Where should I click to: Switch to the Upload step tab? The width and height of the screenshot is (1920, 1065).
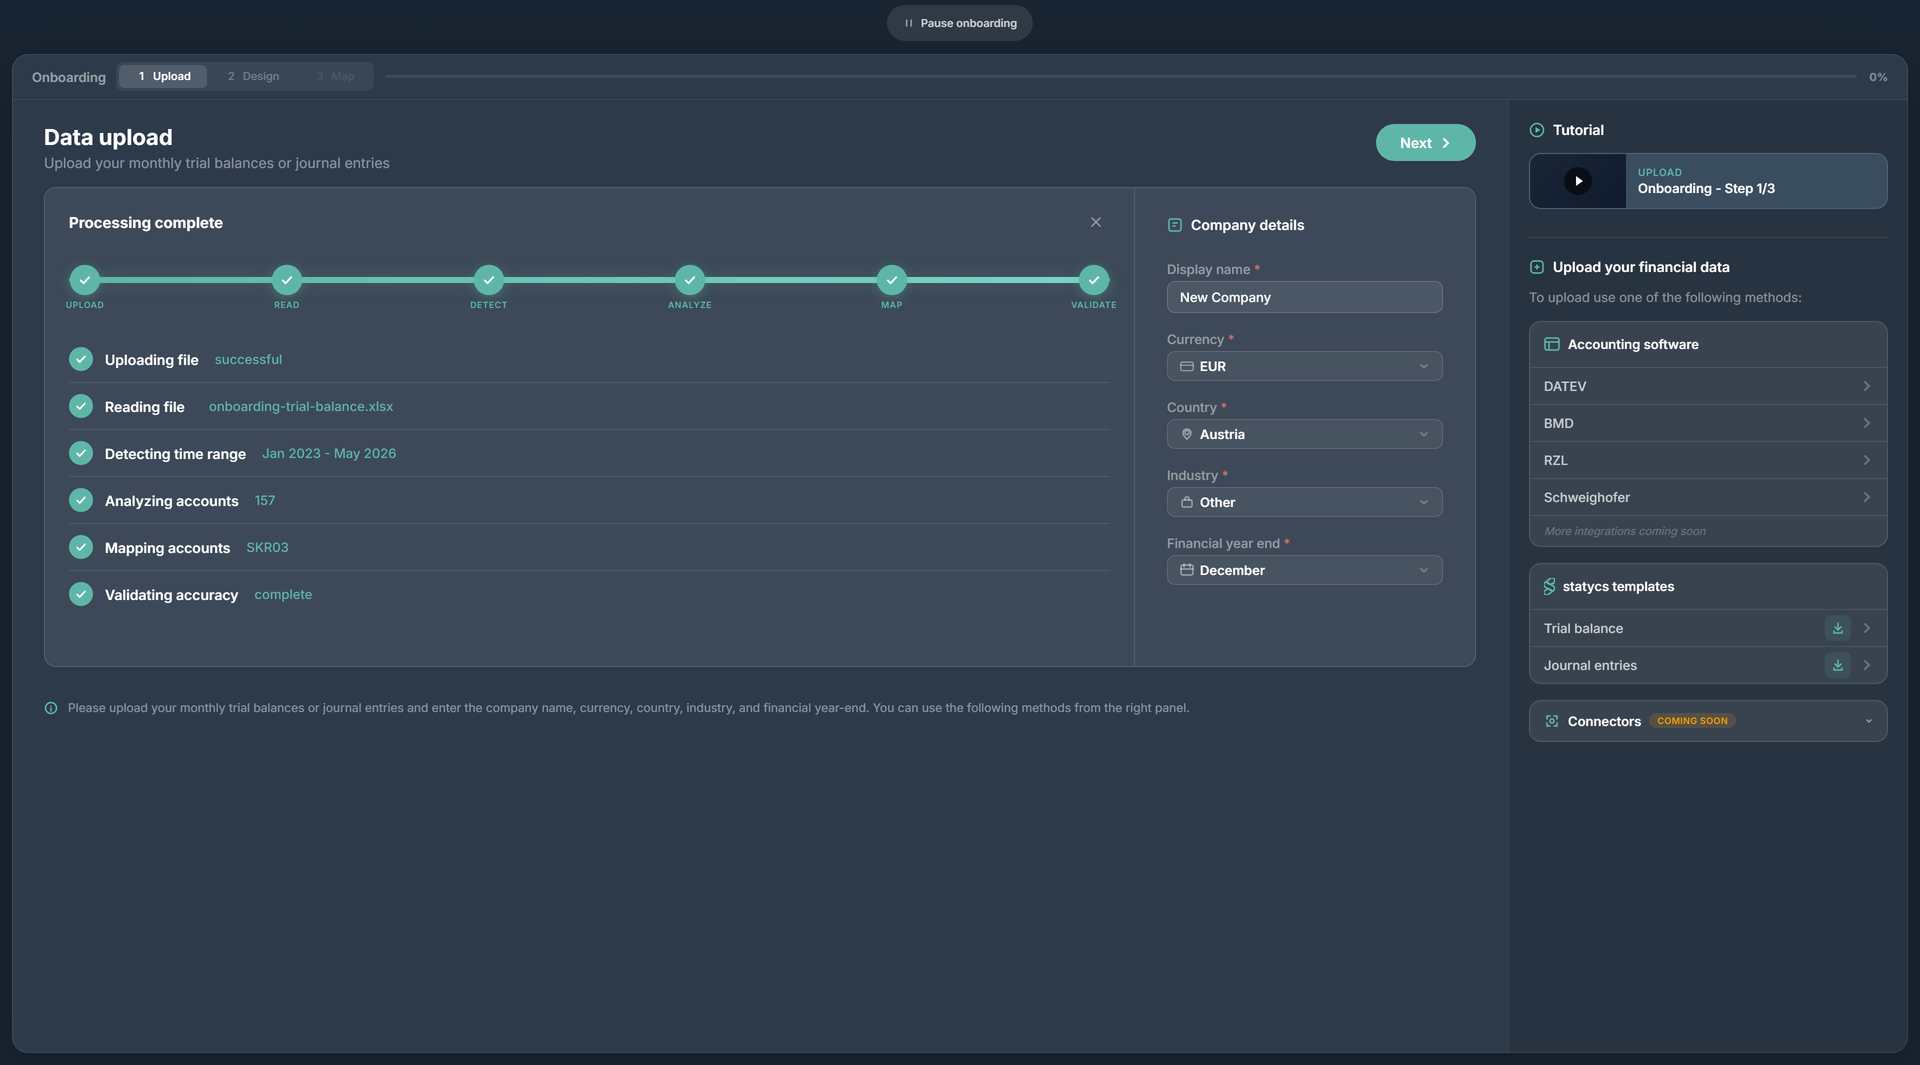163,76
